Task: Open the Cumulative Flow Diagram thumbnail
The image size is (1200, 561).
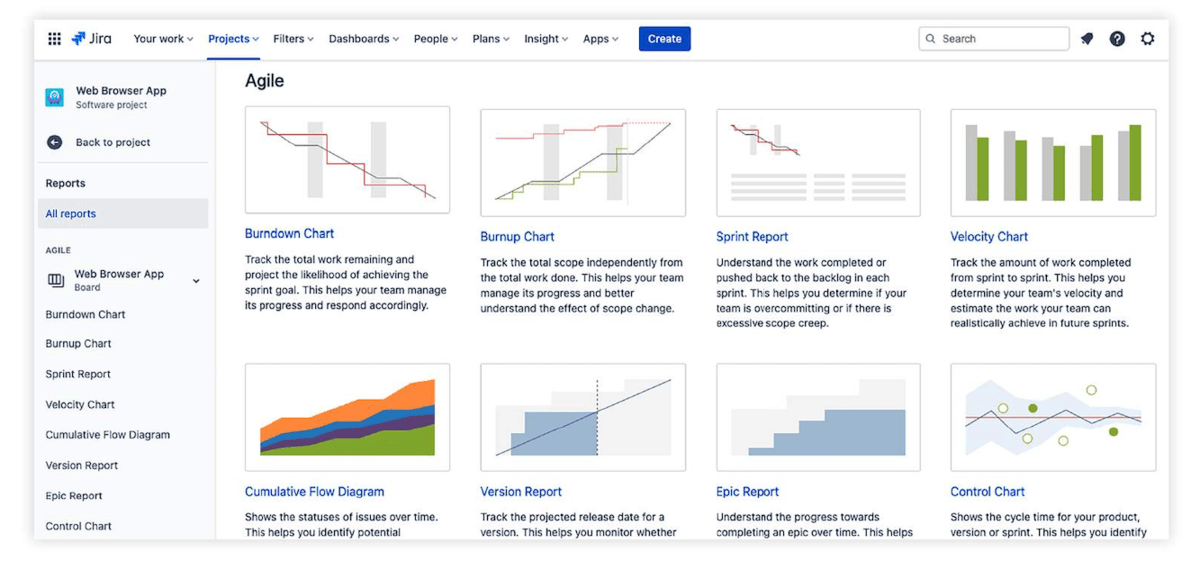Action: (x=347, y=417)
